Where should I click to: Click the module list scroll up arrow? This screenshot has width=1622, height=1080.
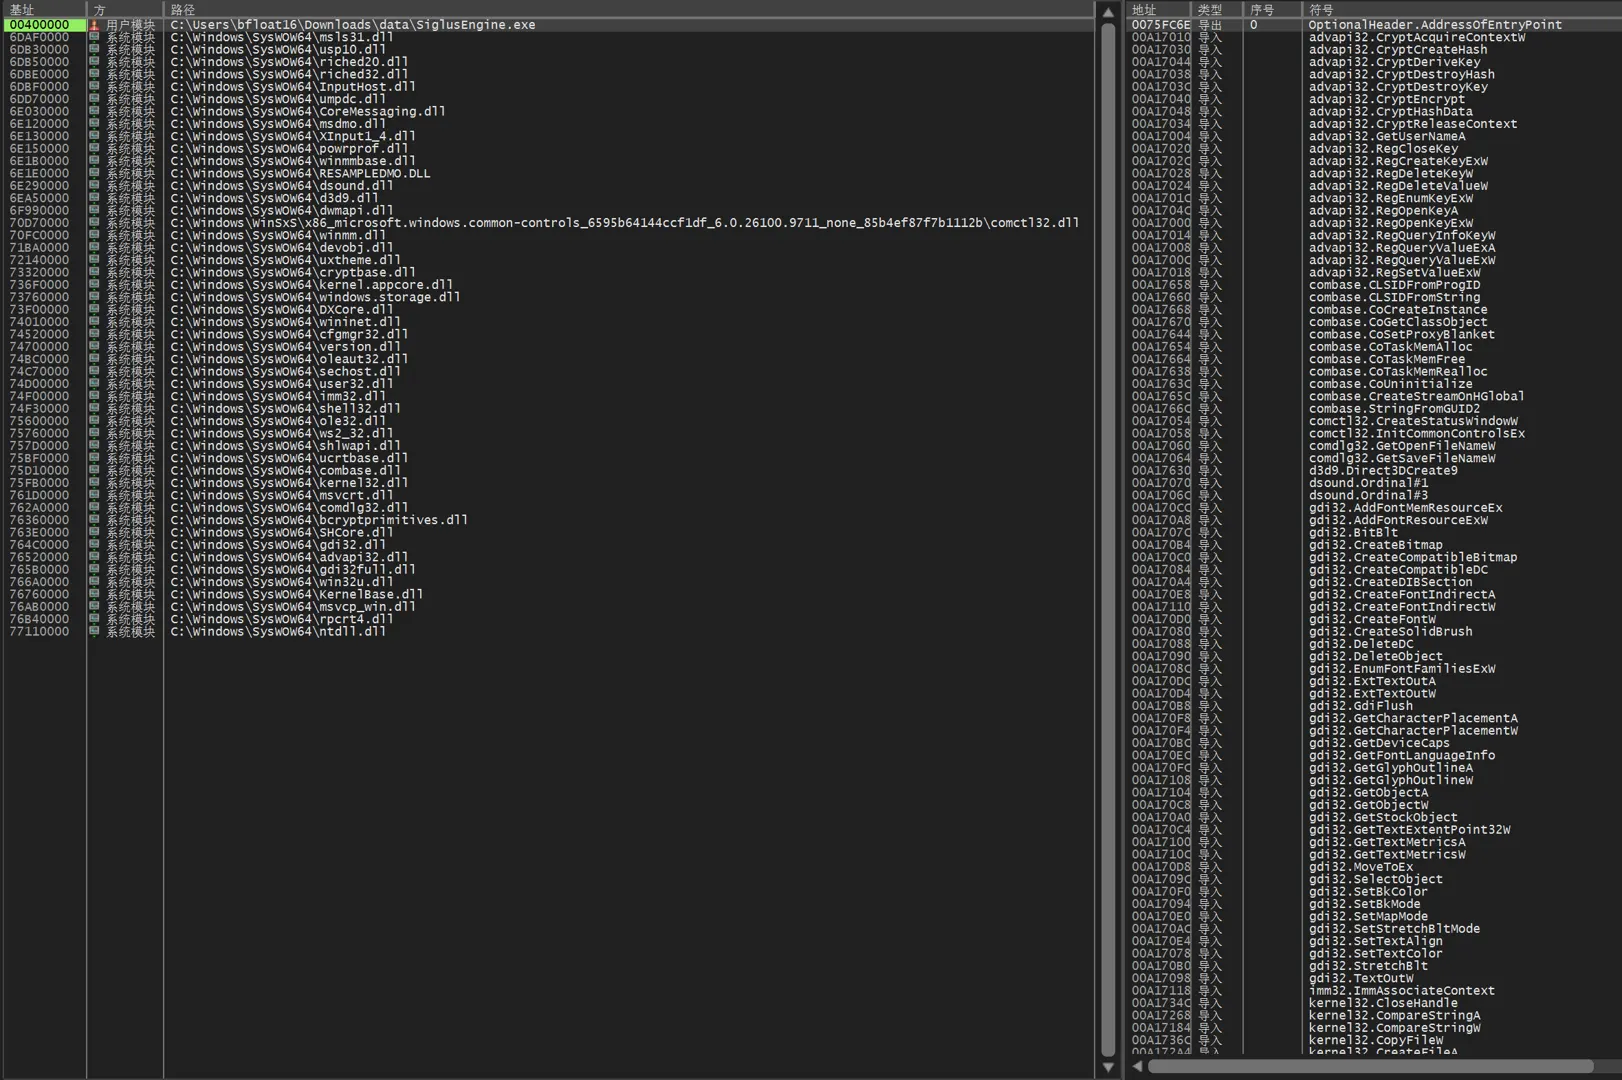pos(1108,12)
